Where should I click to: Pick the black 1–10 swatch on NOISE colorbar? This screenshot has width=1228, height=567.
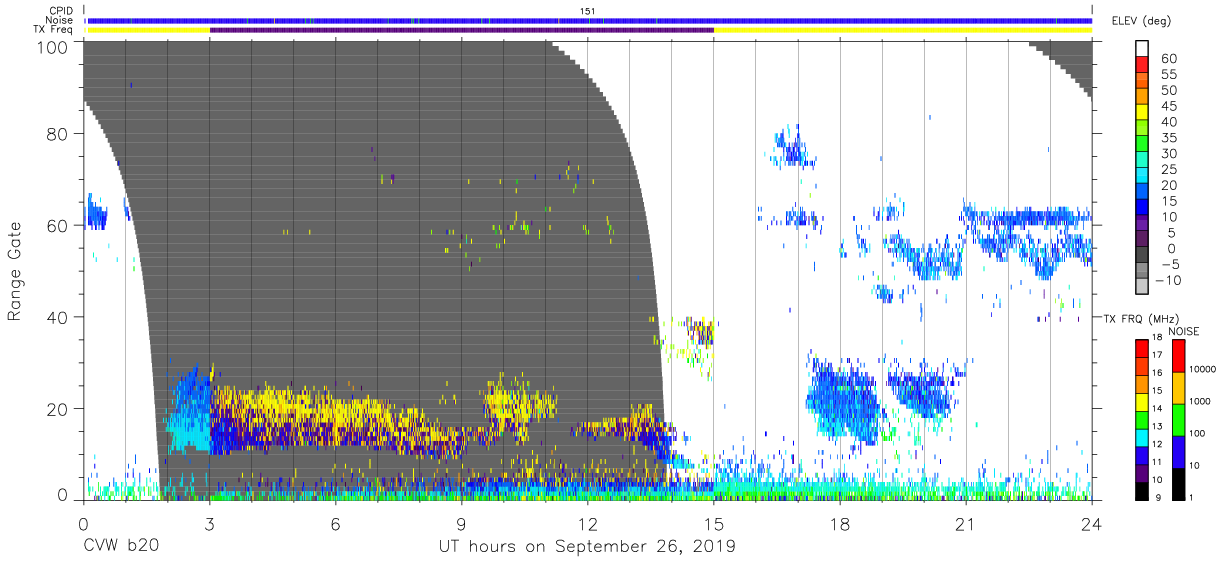click(1177, 484)
